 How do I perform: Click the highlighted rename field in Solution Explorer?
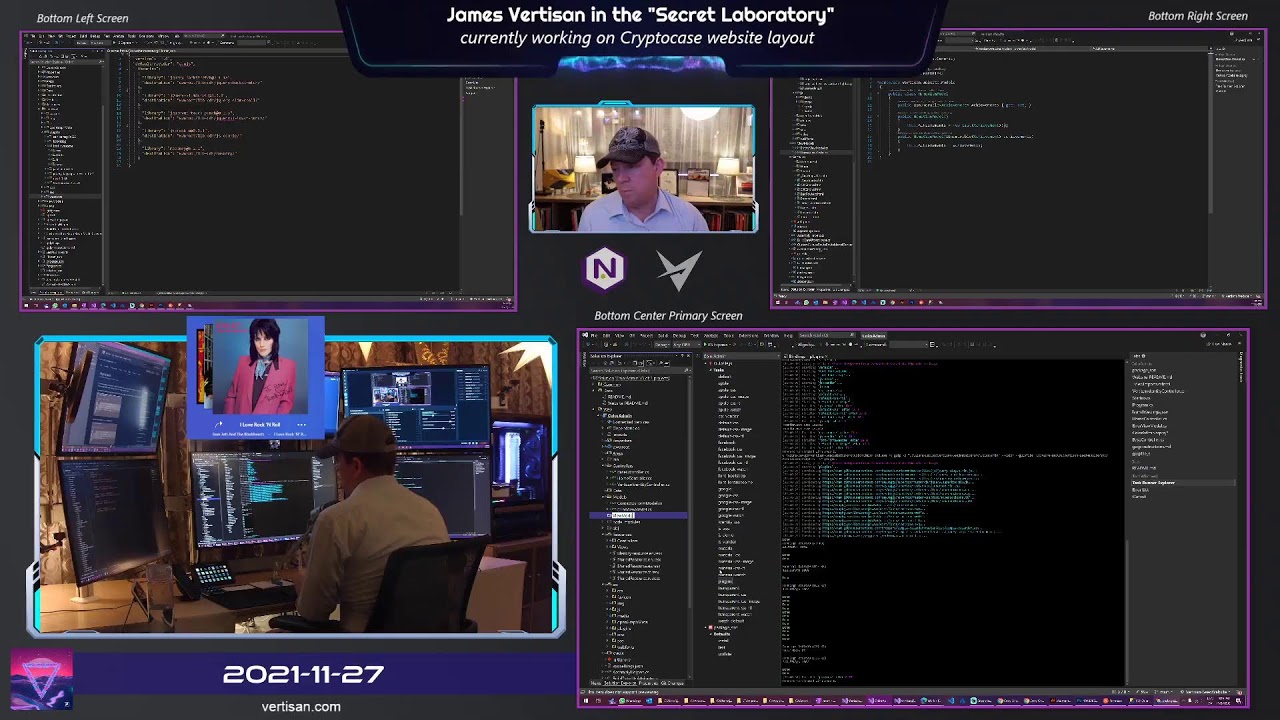[624, 515]
